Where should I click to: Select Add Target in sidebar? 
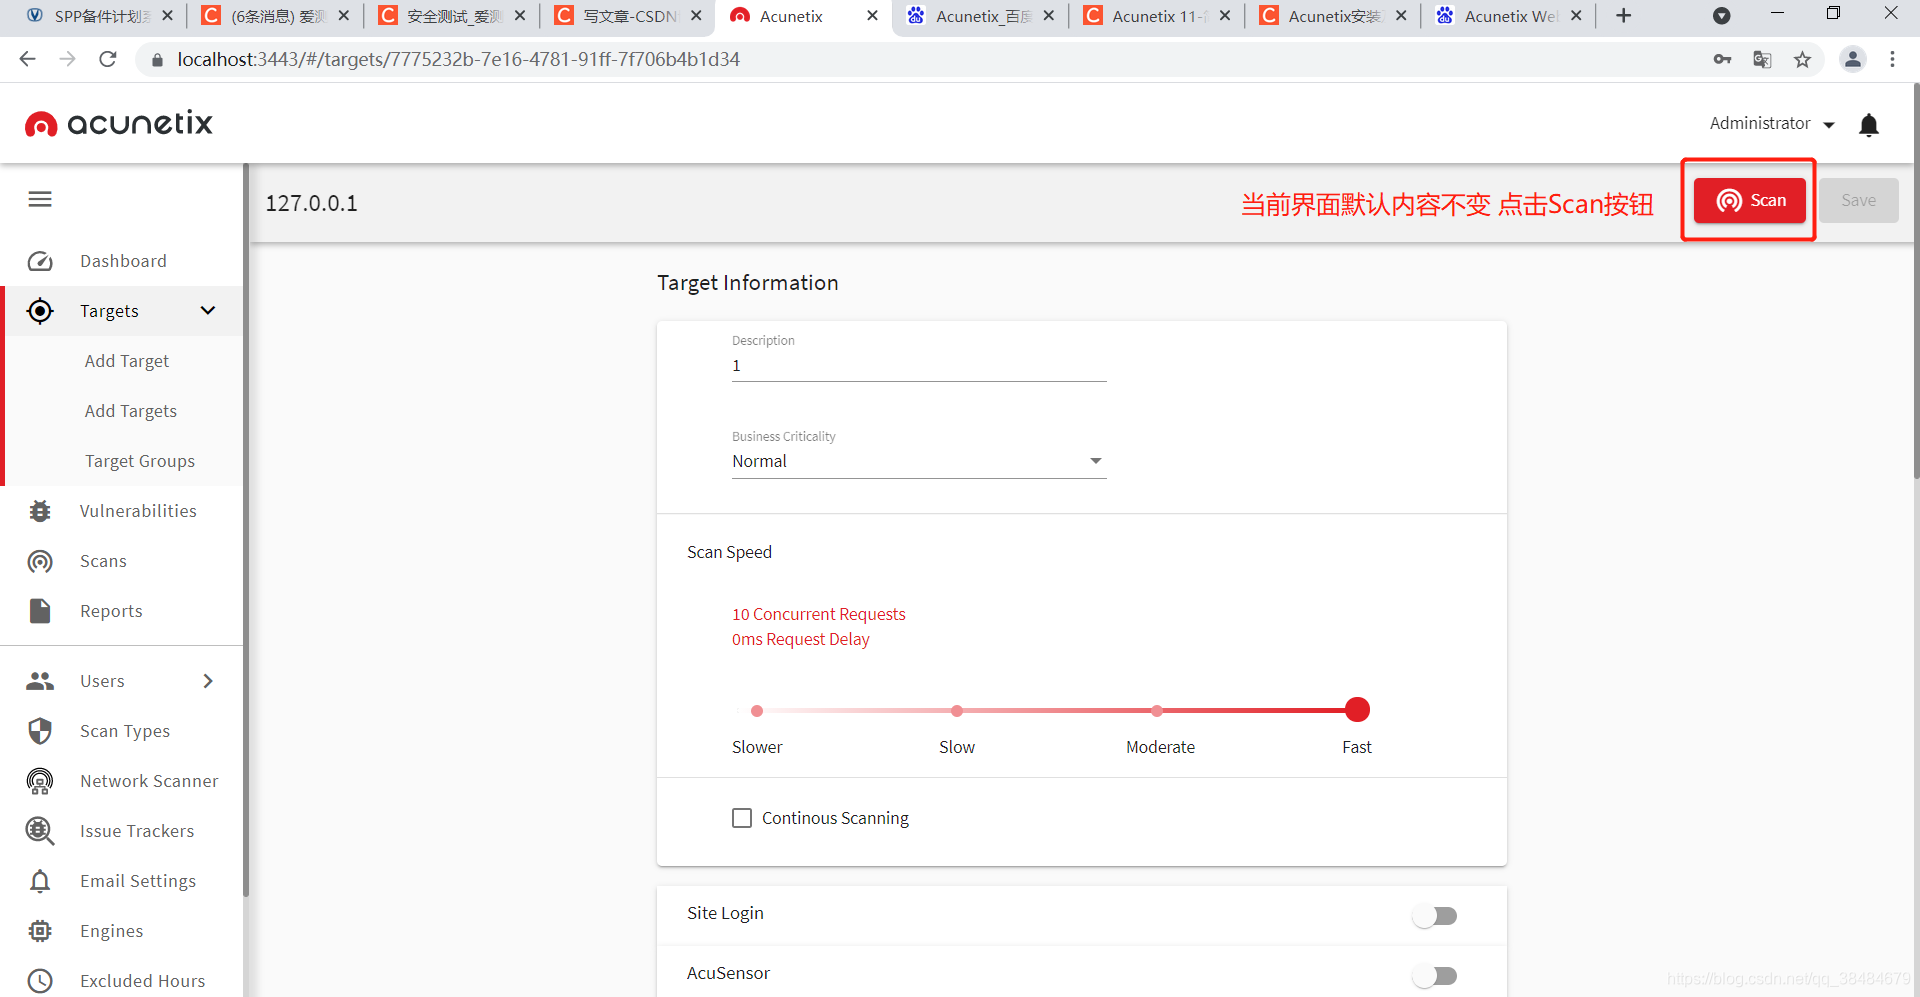127,361
